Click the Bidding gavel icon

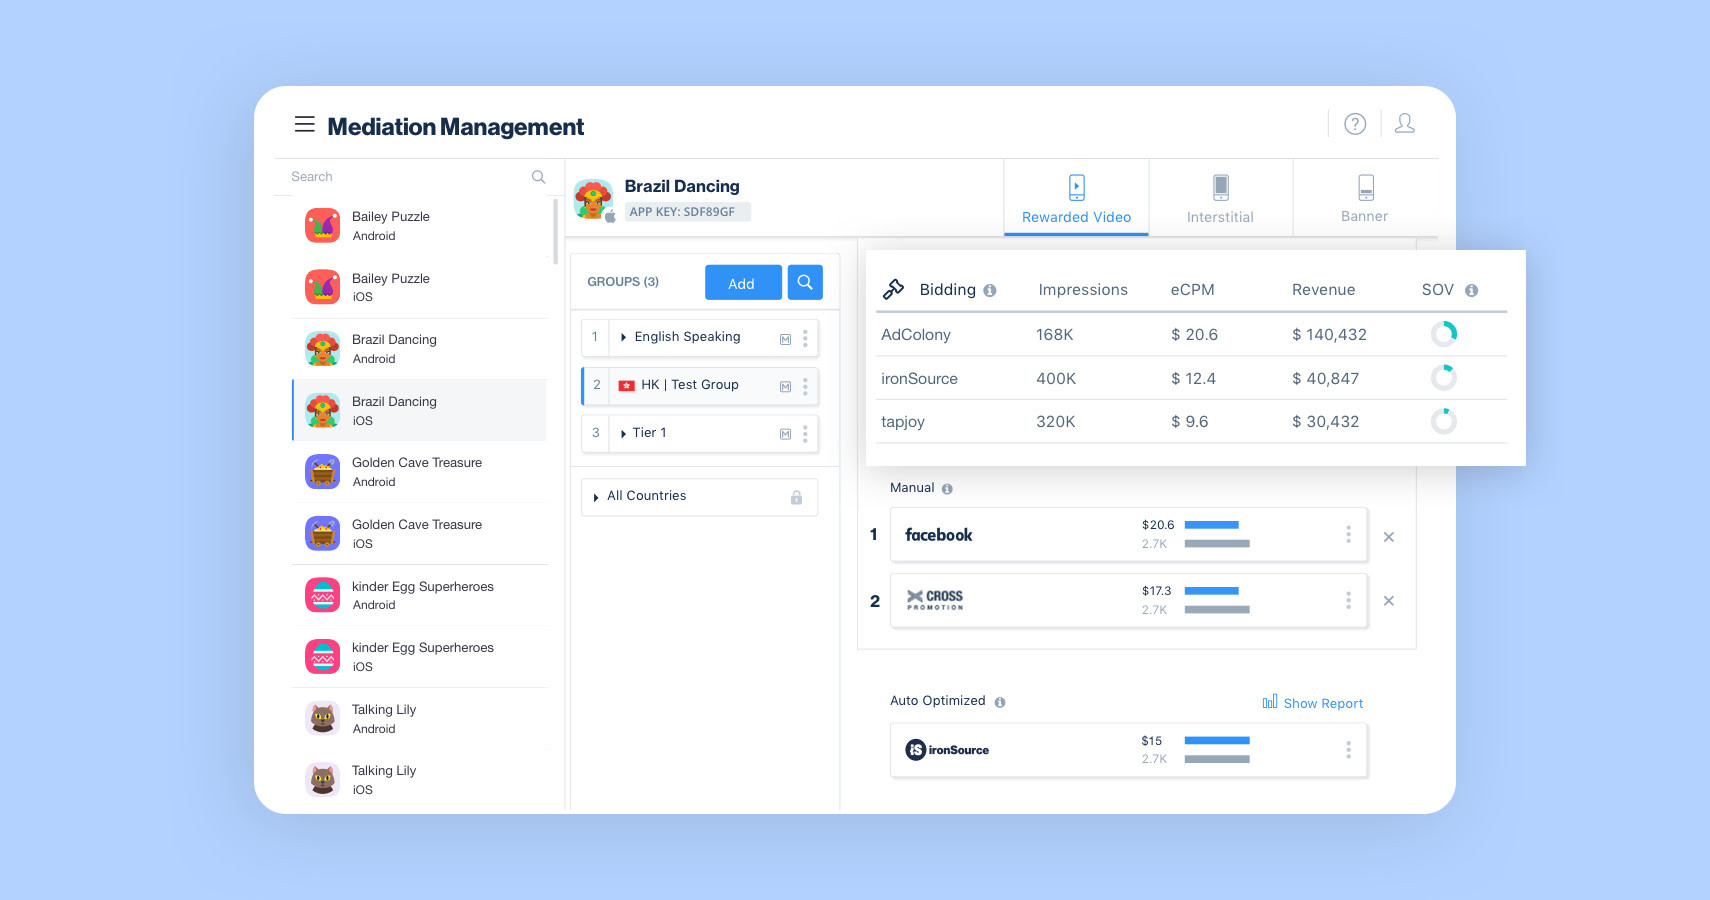(895, 288)
